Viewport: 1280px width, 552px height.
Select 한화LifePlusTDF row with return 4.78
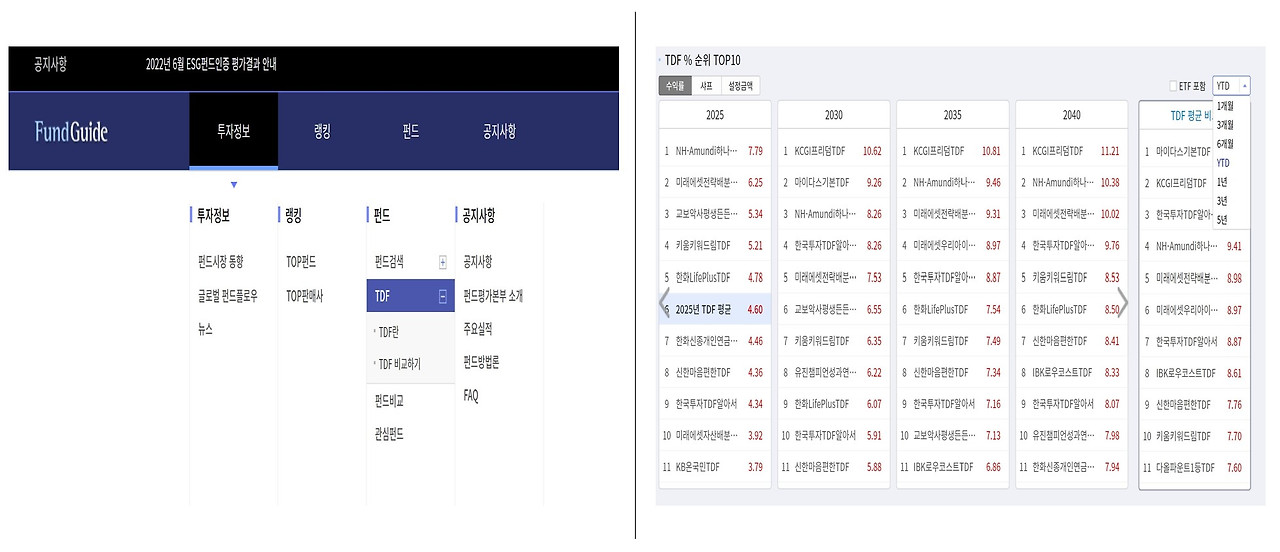[715, 277]
